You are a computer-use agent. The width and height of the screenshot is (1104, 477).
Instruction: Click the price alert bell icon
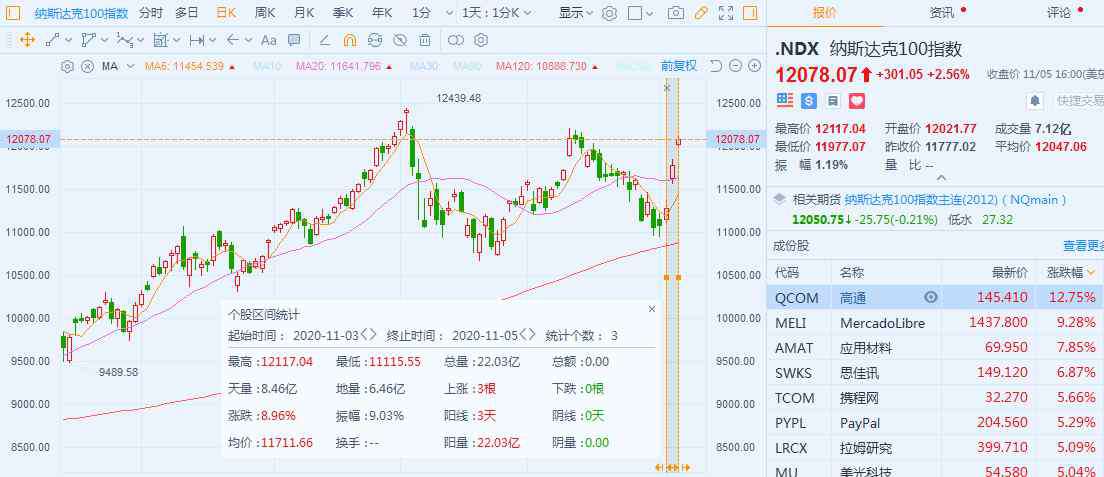coord(1035,101)
